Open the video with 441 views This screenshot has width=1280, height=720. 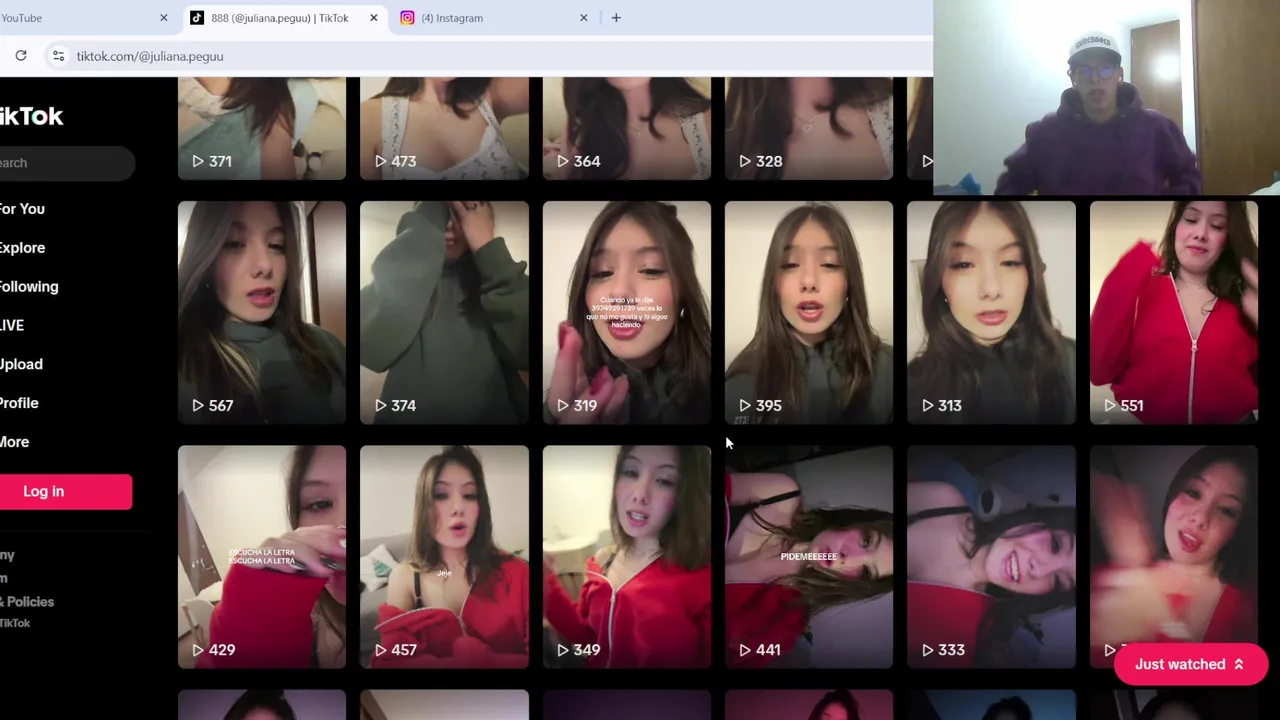coord(809,557)
